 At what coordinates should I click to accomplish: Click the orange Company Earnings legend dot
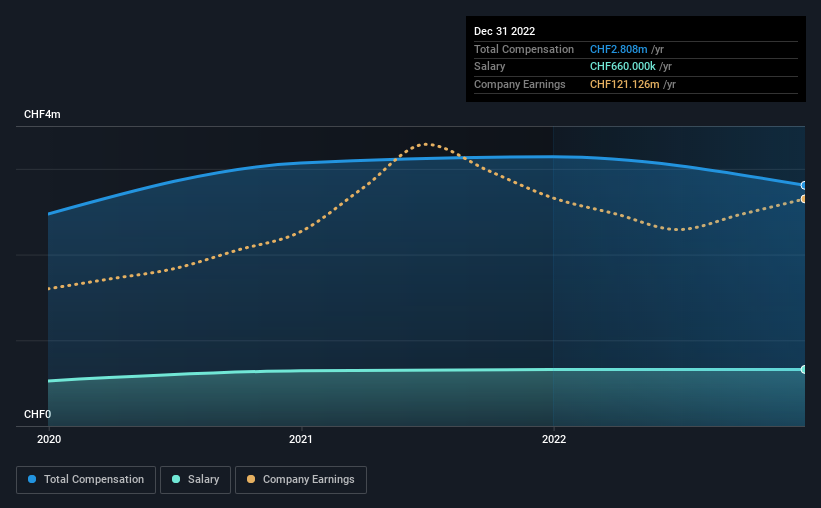pyautogui.click(x=251, y=479)
